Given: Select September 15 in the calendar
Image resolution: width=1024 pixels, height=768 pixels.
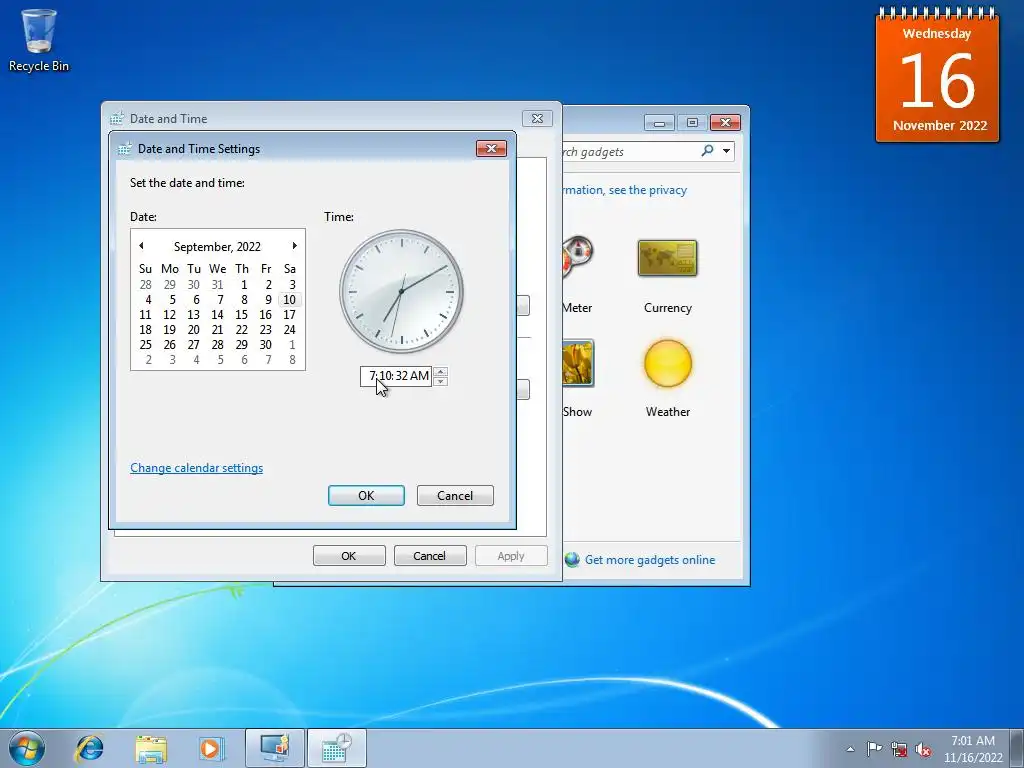Looking at the screenshot, I should [x=242, y=315].
